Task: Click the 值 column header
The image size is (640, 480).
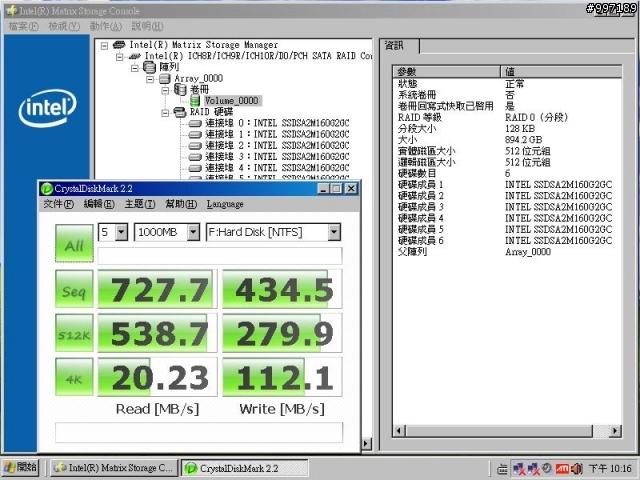Action: (561, 72)
